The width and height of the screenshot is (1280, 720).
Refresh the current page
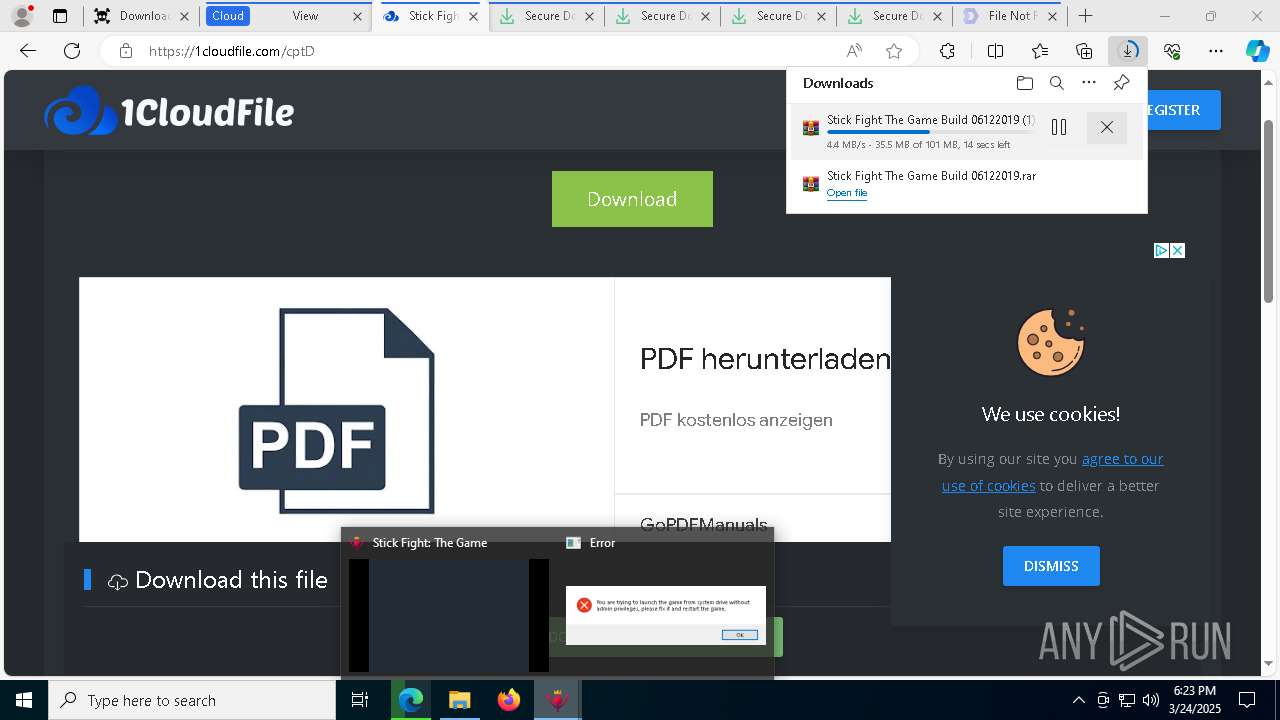pos(72,51)
